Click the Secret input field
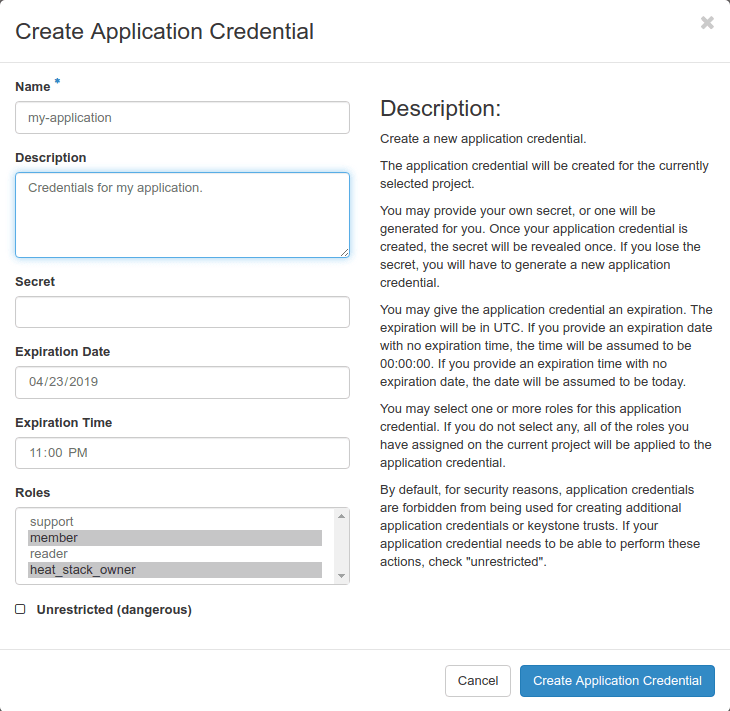Screen dimensions: 730x711 pos(182,312)
